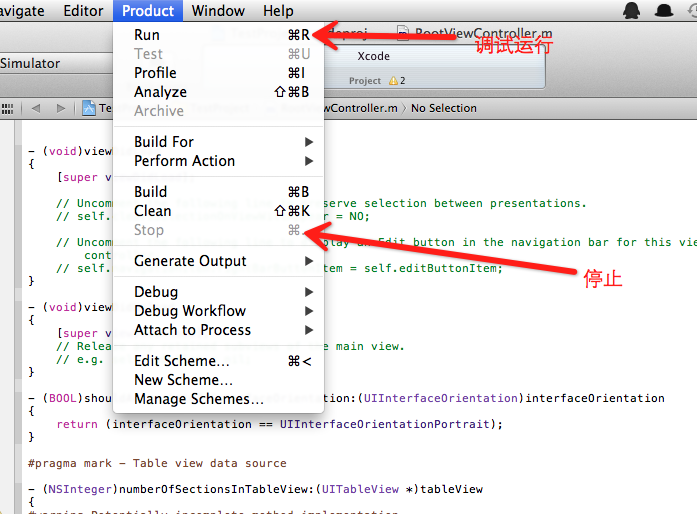Image resolution: width=697 pixels, height=514 pixels.
Task: Click the jump bar back arrow
Action: 36,108
